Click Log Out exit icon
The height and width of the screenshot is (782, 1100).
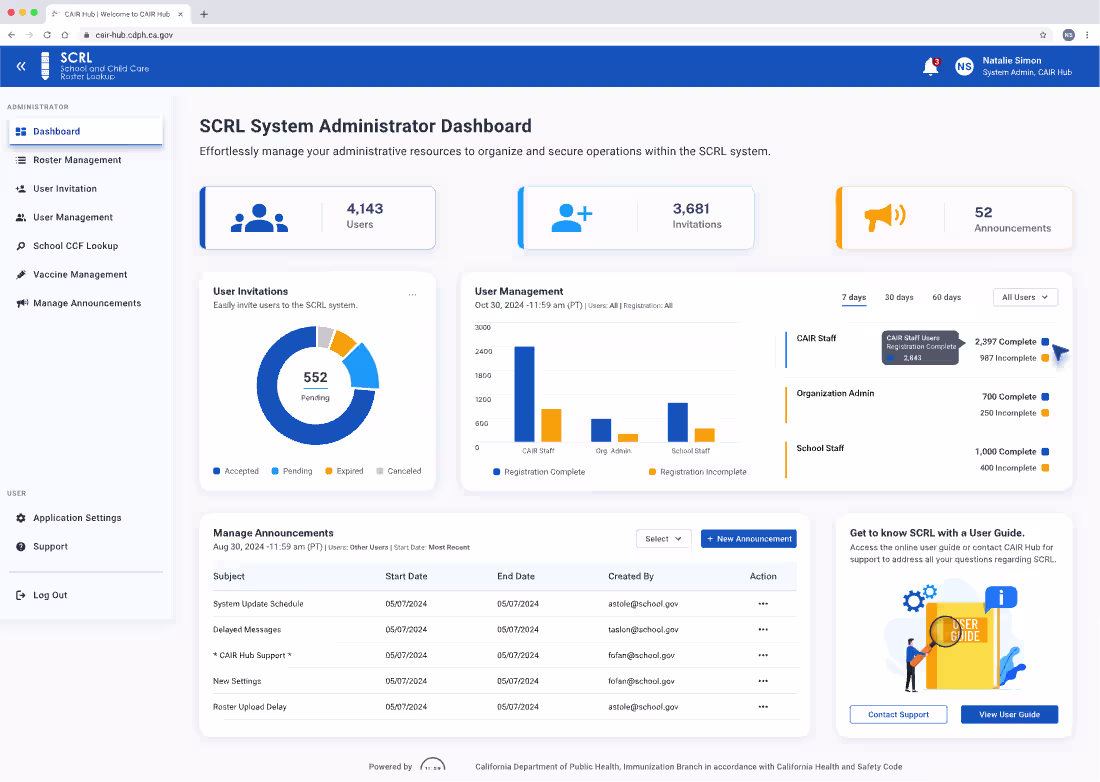point(21,595)
